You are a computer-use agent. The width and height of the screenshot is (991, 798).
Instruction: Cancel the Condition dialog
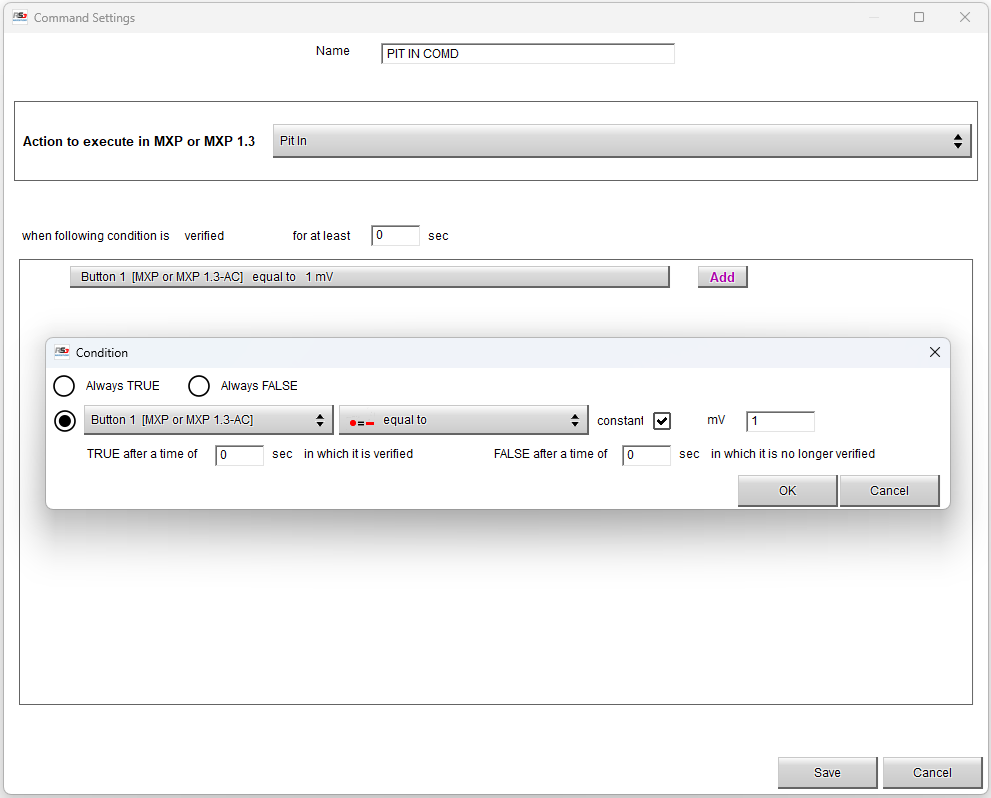click(889, 490)
